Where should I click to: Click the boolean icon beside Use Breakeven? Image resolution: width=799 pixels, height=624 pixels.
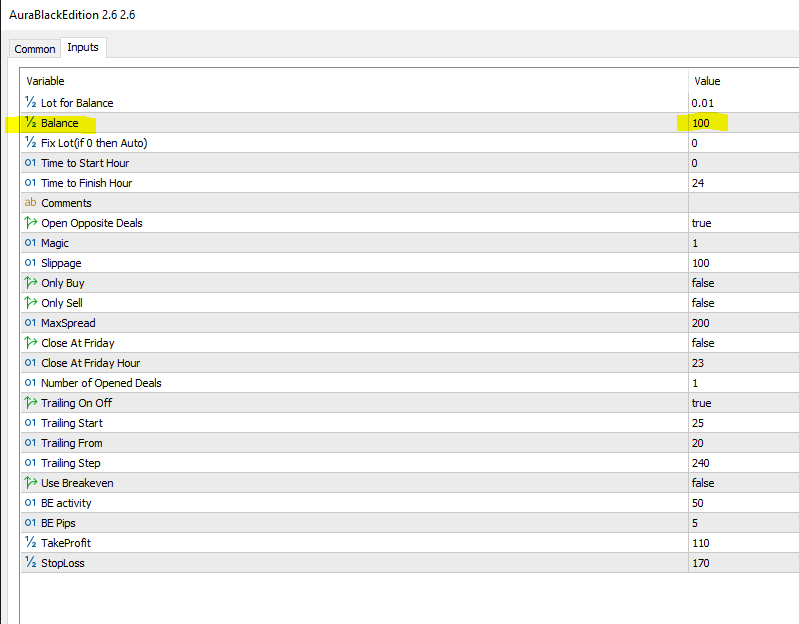tap(30, 483)
